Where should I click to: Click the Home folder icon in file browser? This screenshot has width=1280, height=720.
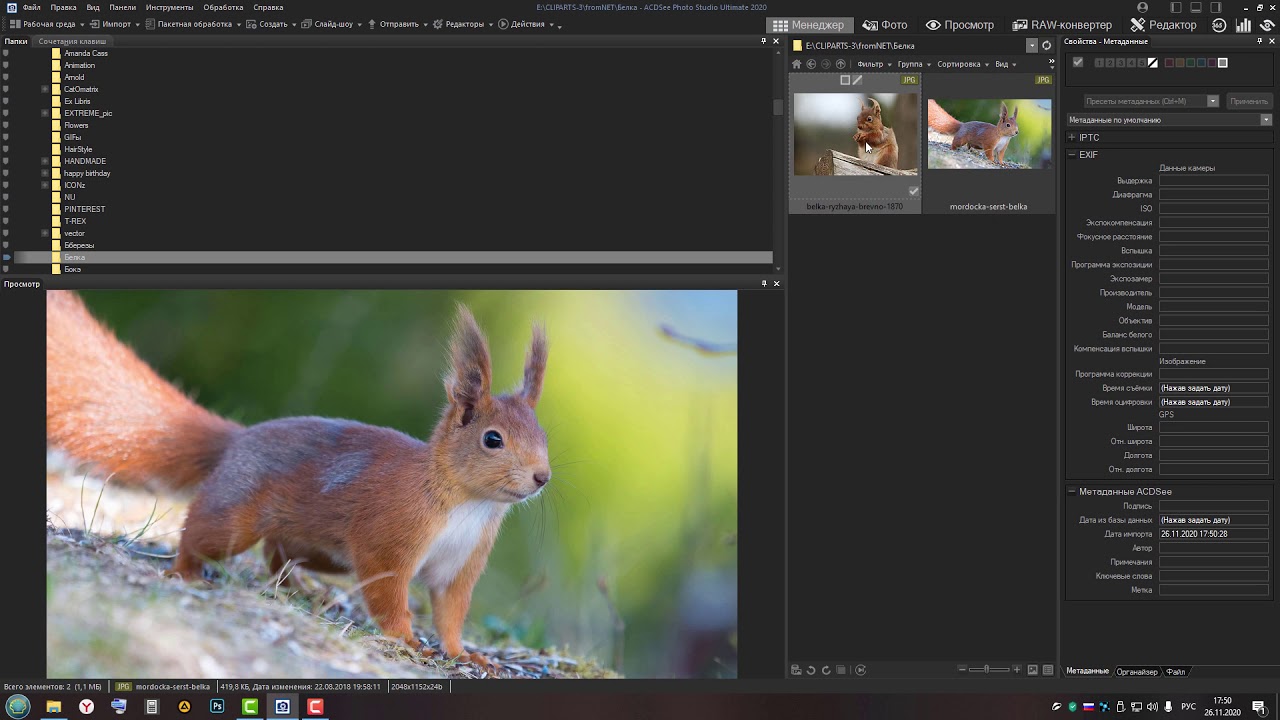(797, 64)
